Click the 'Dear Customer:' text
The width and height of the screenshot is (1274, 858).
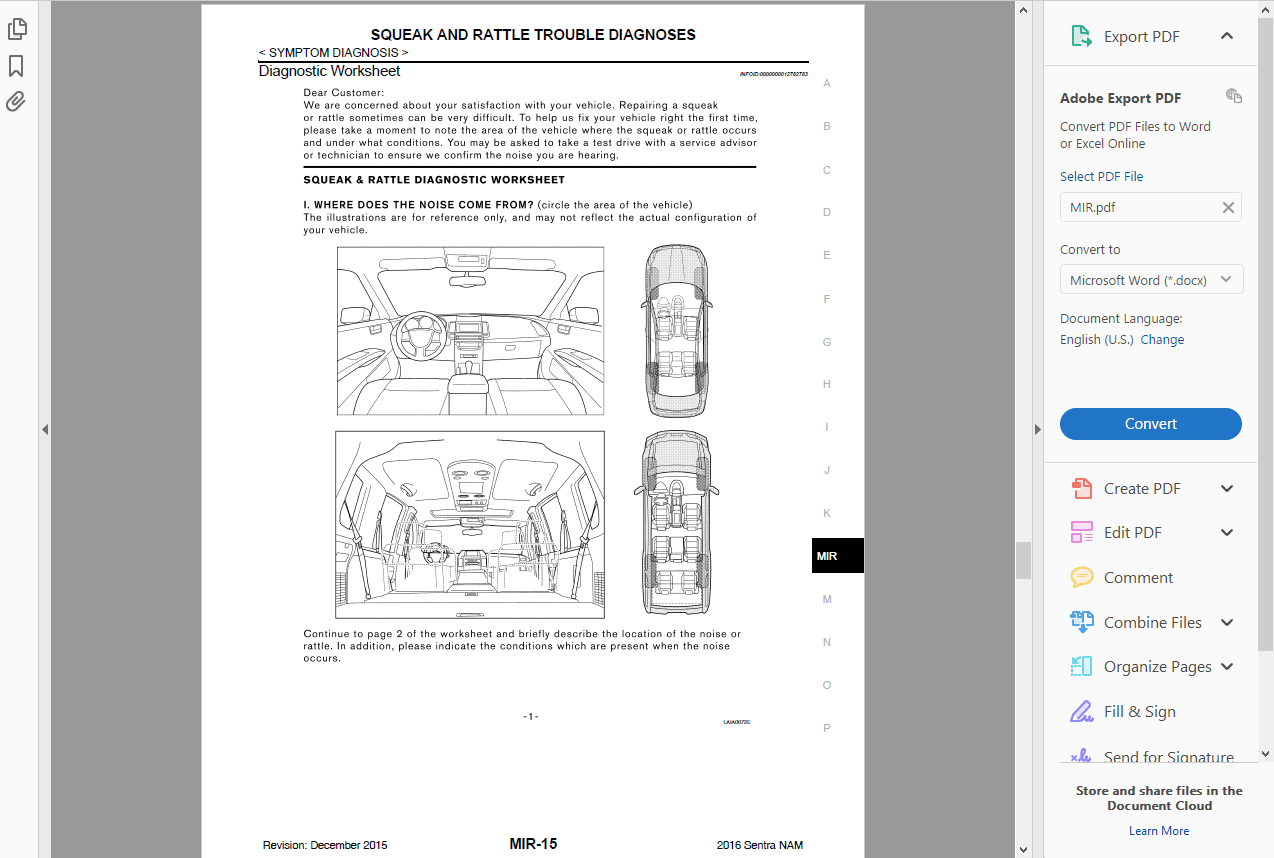[x=344, y=93]
